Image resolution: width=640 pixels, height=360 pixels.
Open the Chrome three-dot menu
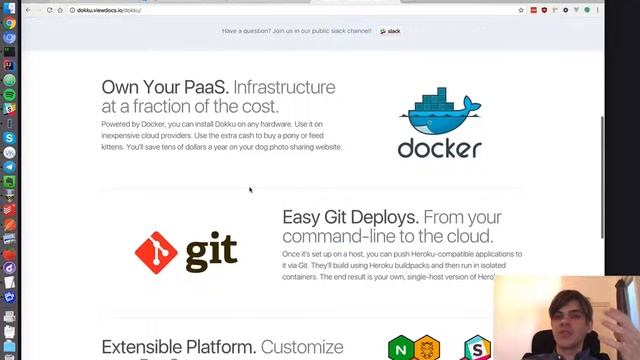coord(598,10)
